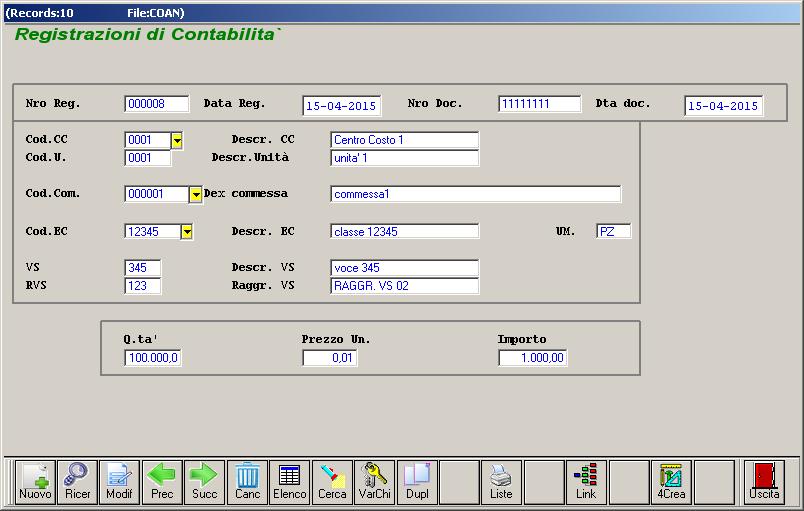Click the RVS field 123
This screenshot has width=804, height=511.
click(143, 285)
